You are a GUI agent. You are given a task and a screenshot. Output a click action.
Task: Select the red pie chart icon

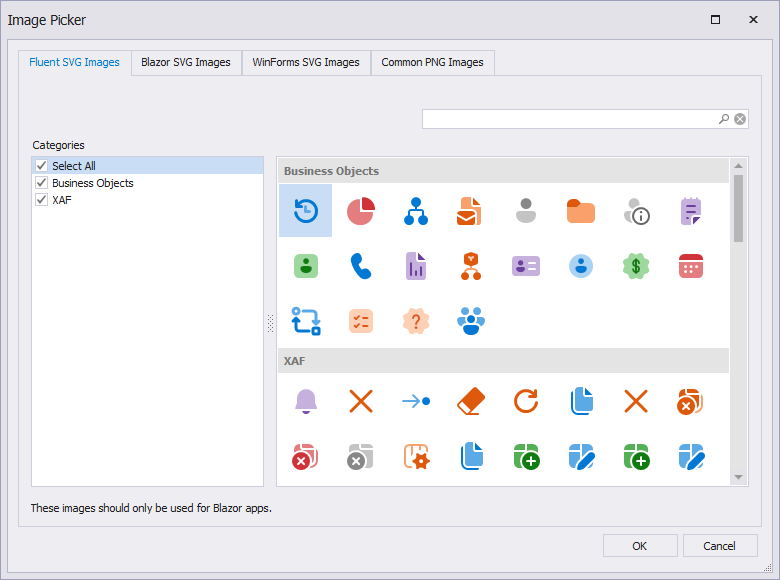(360, 211)
